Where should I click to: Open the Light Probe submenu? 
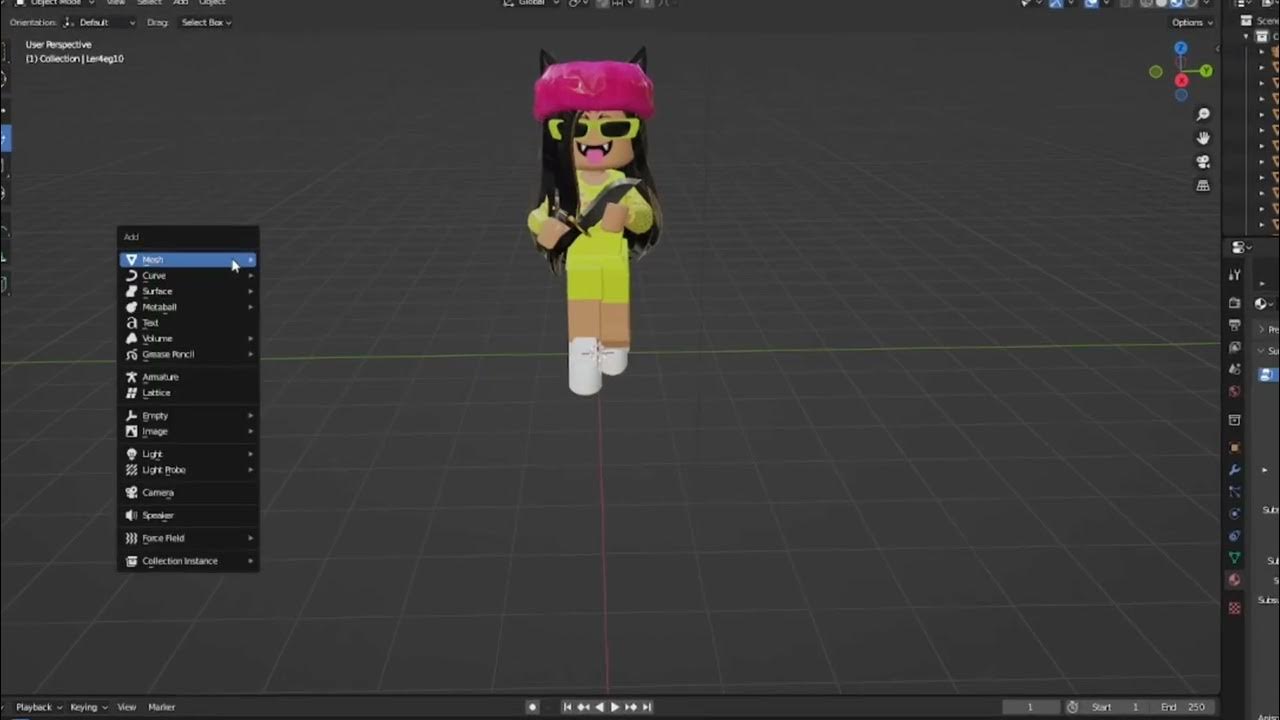coord(188,470)
